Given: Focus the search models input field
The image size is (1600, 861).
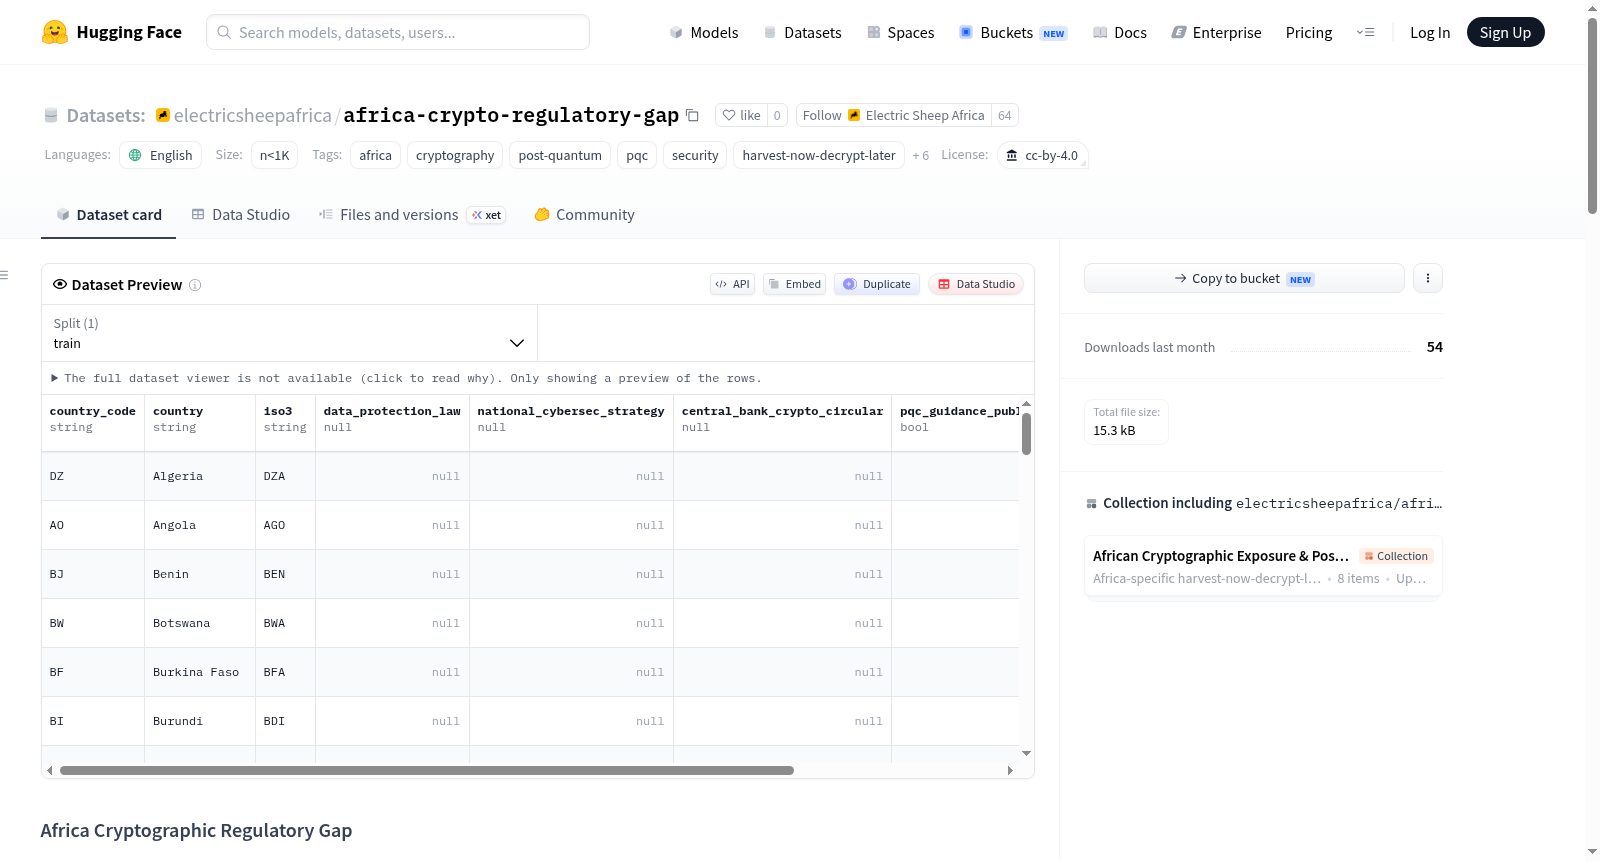Looking at the screenshot, I should [x=398, y=32].
